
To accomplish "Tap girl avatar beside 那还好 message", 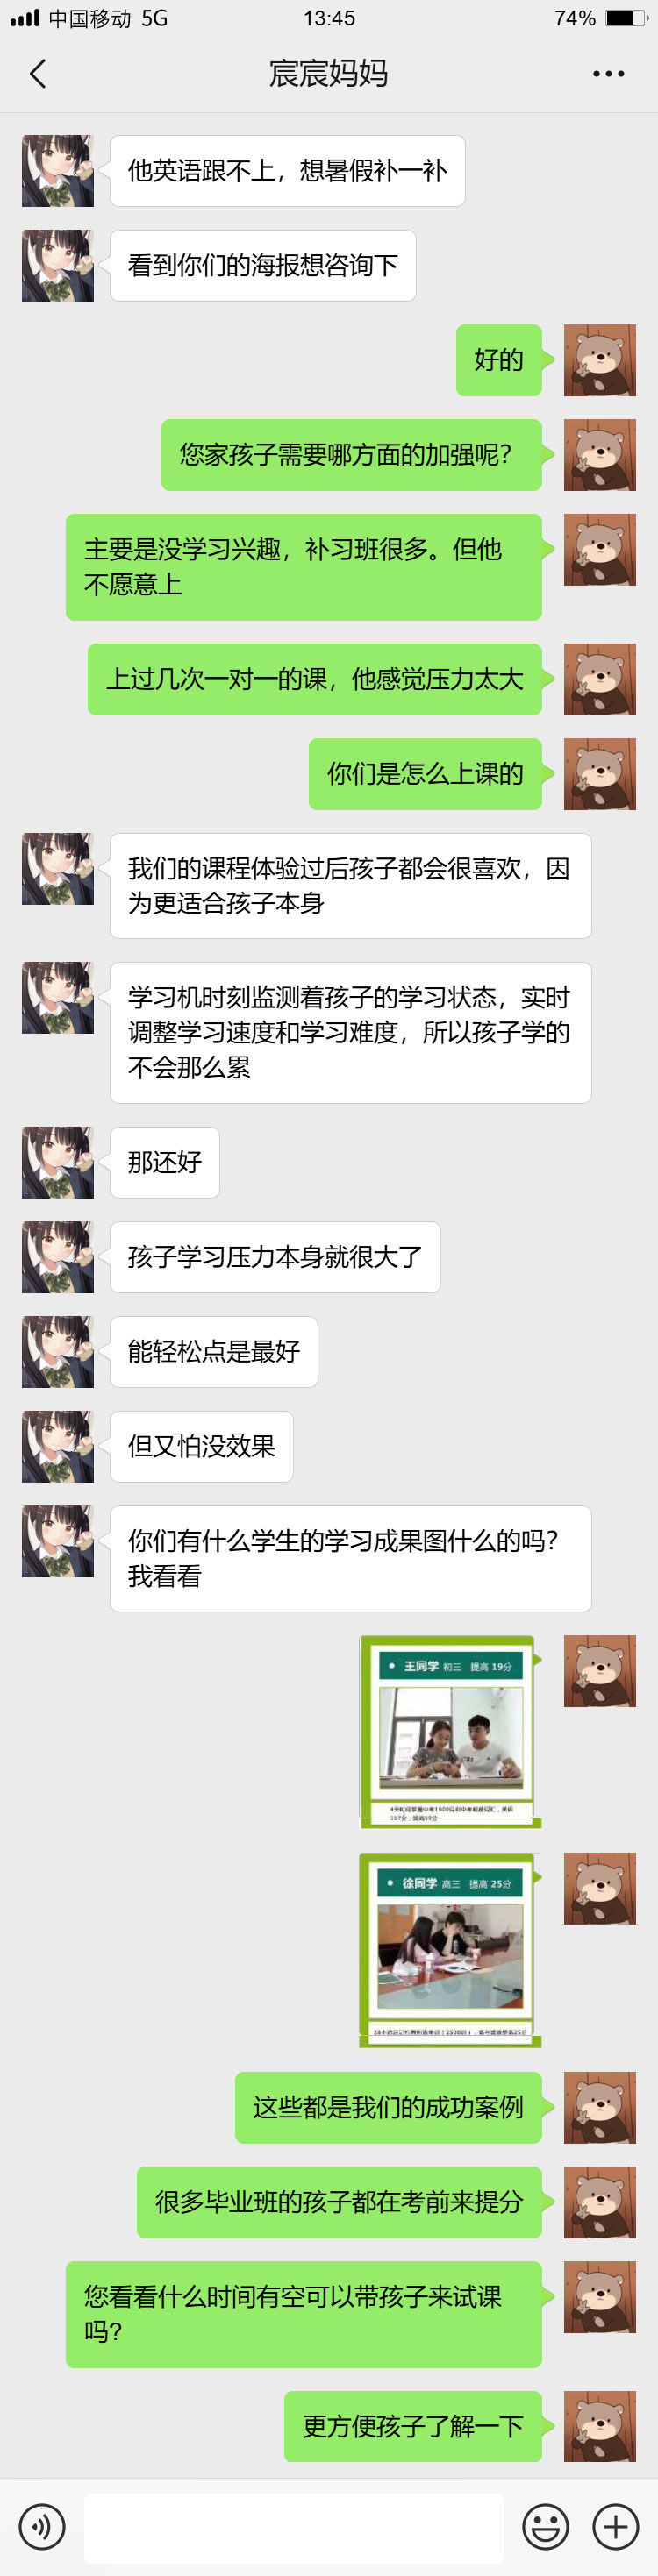I will [58, 1163].
